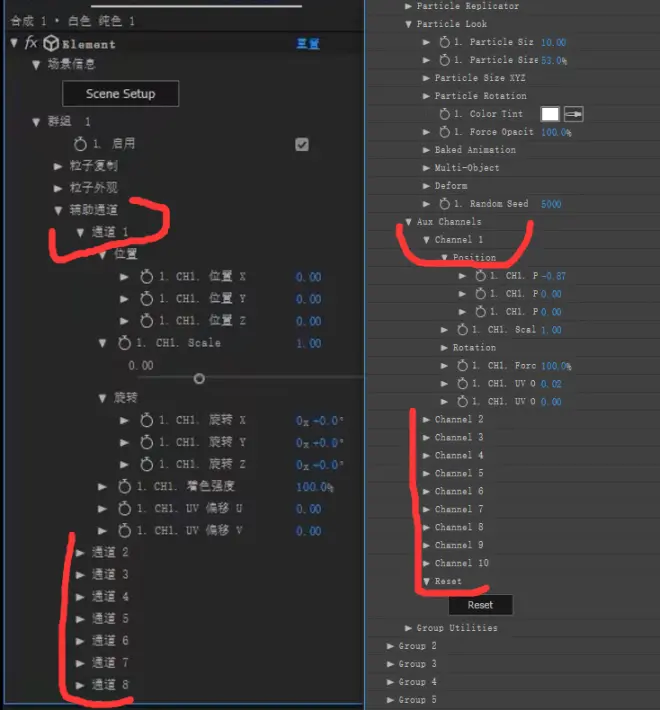
Task: Click the CH1. 旋转 X value 0x +0.0°
Action: [x=320, y=421]
